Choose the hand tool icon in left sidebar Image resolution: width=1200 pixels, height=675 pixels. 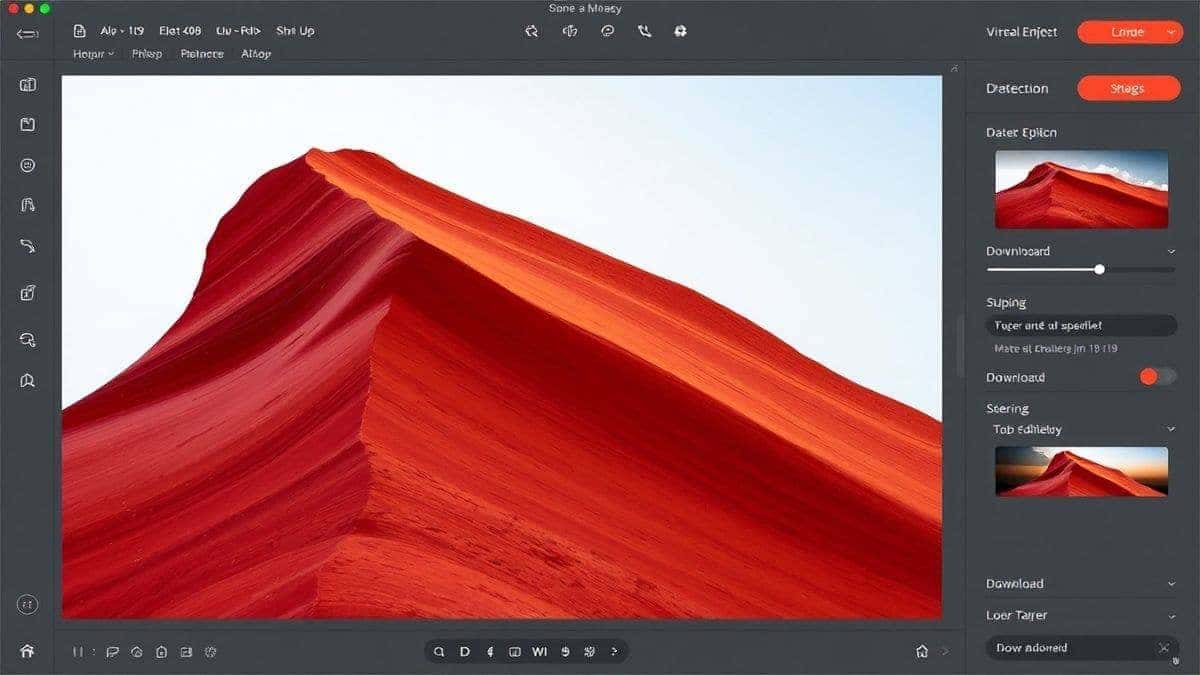coord(28,205)
